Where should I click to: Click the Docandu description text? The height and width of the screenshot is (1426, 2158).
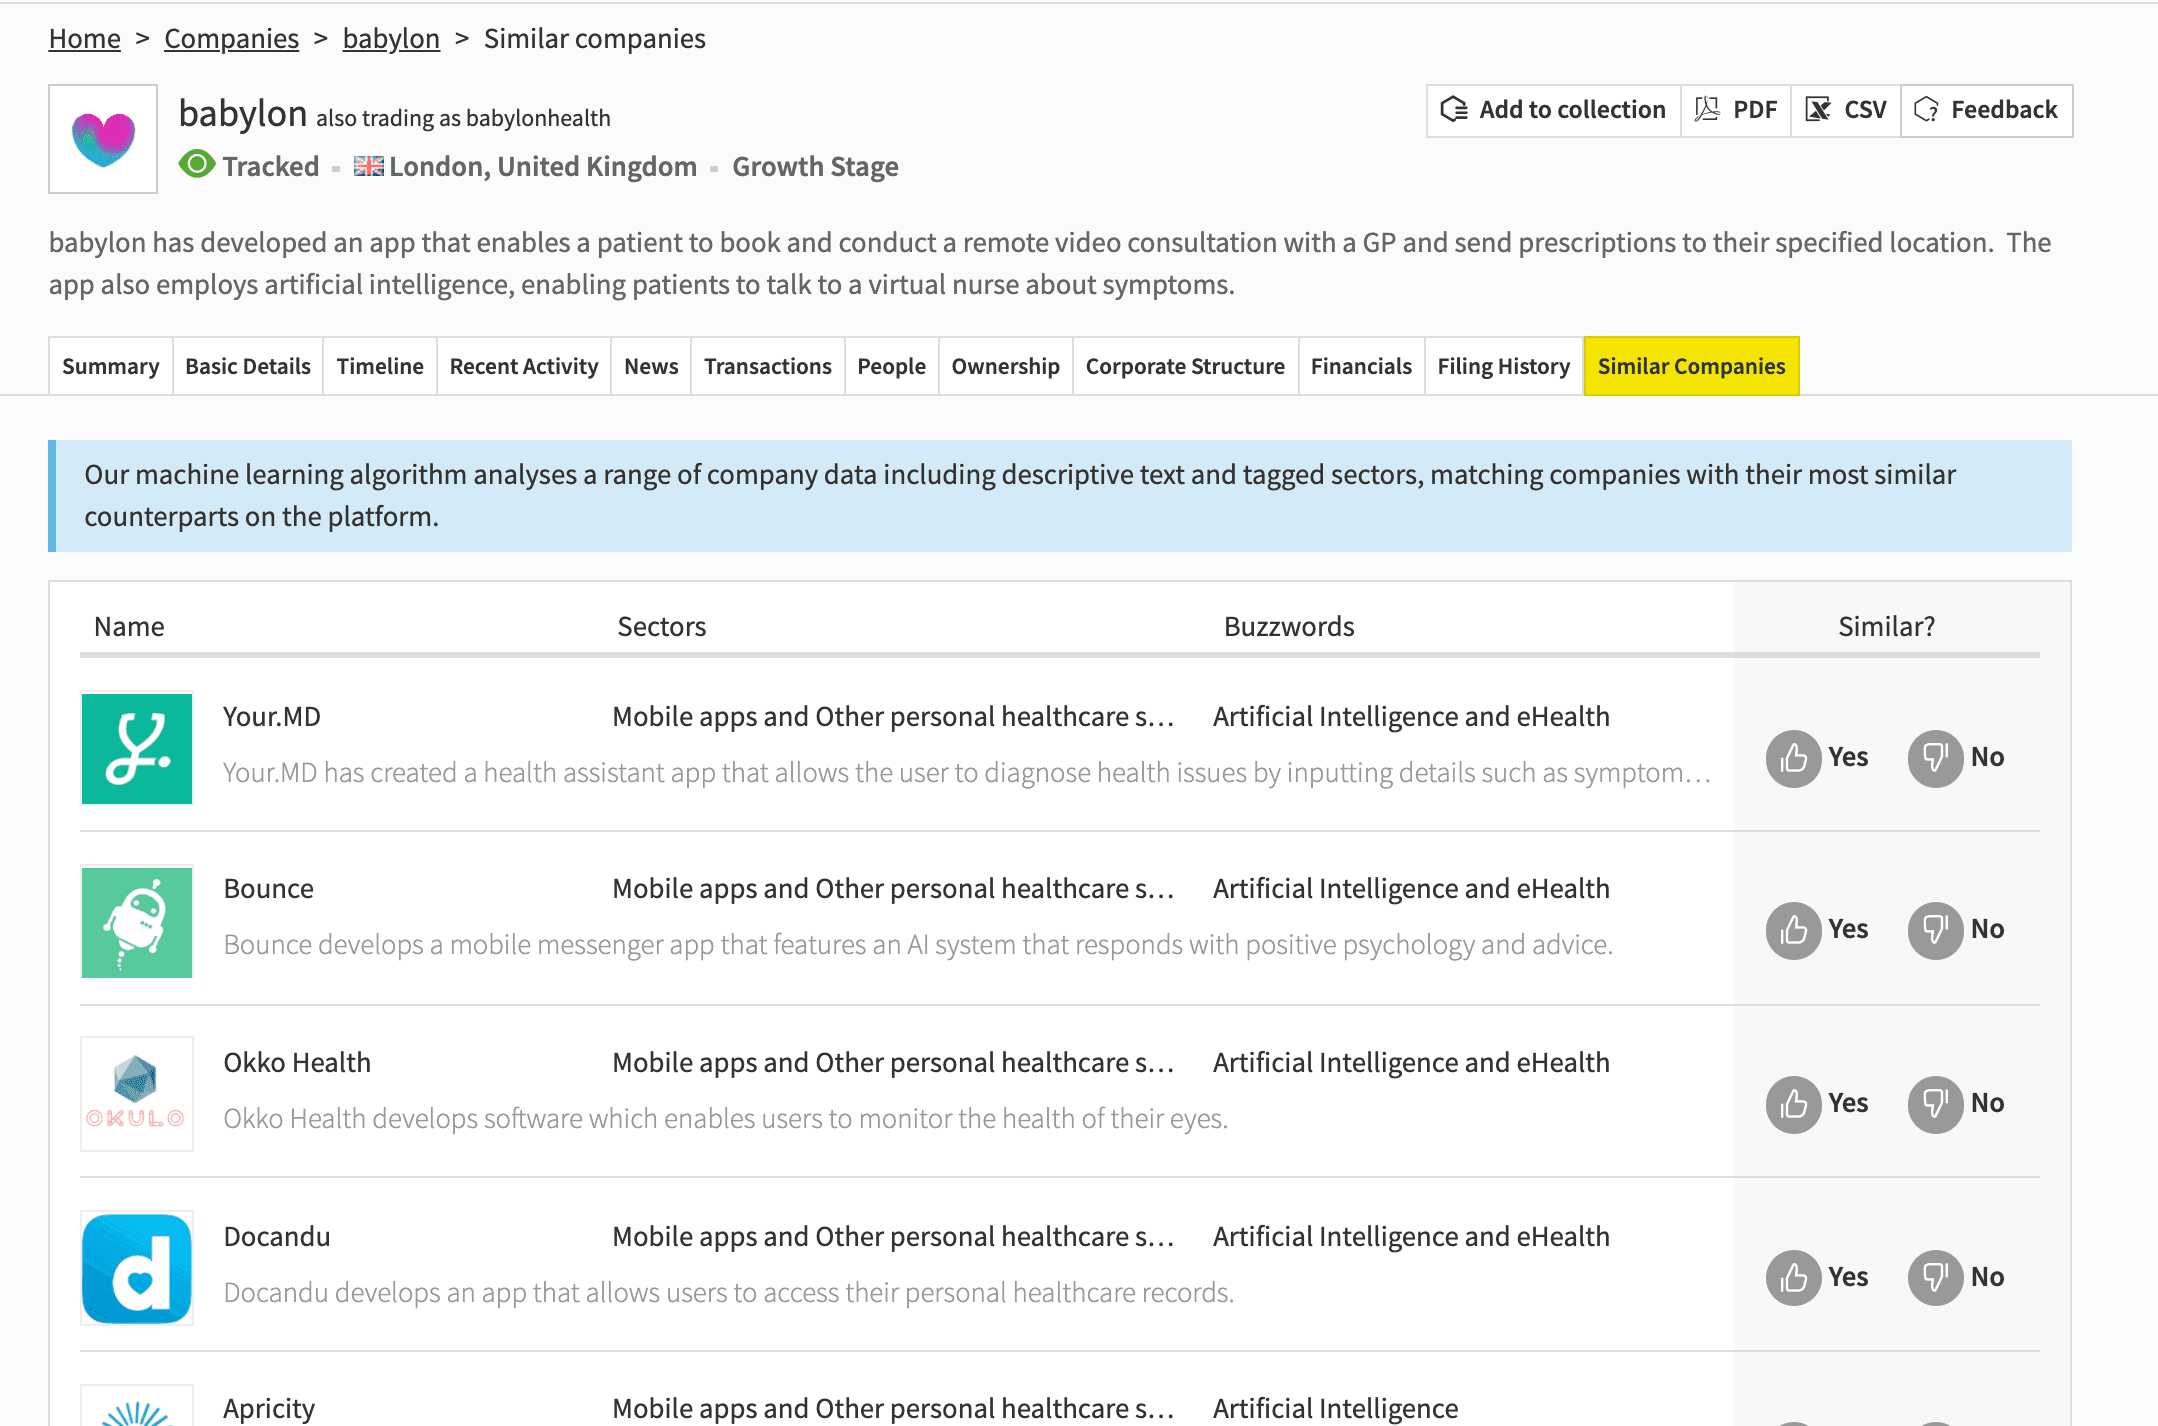point(729,1292)
